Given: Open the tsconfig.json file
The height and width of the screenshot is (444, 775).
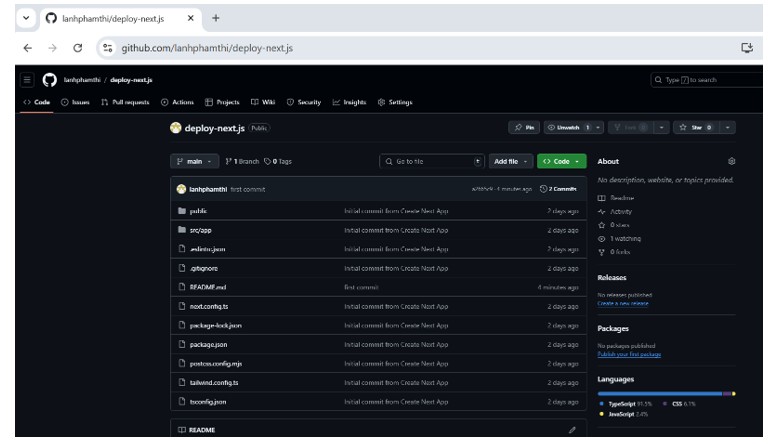Looking at the screenshot, I should [208, 402].
